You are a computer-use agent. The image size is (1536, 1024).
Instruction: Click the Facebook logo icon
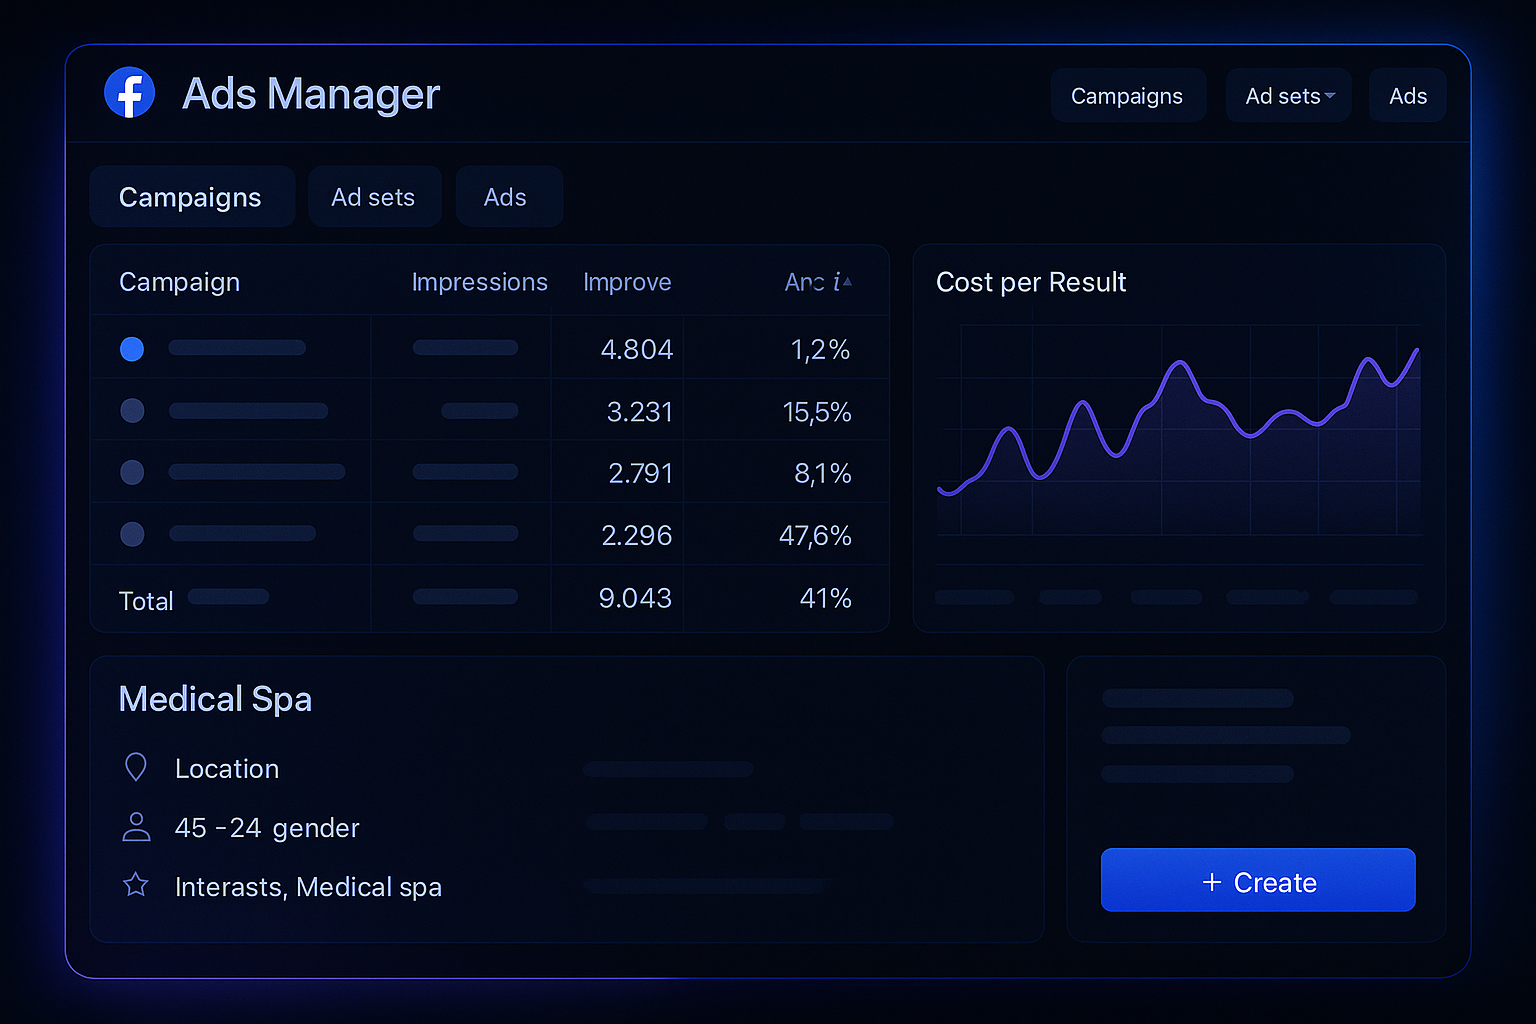tap(130, 93)
